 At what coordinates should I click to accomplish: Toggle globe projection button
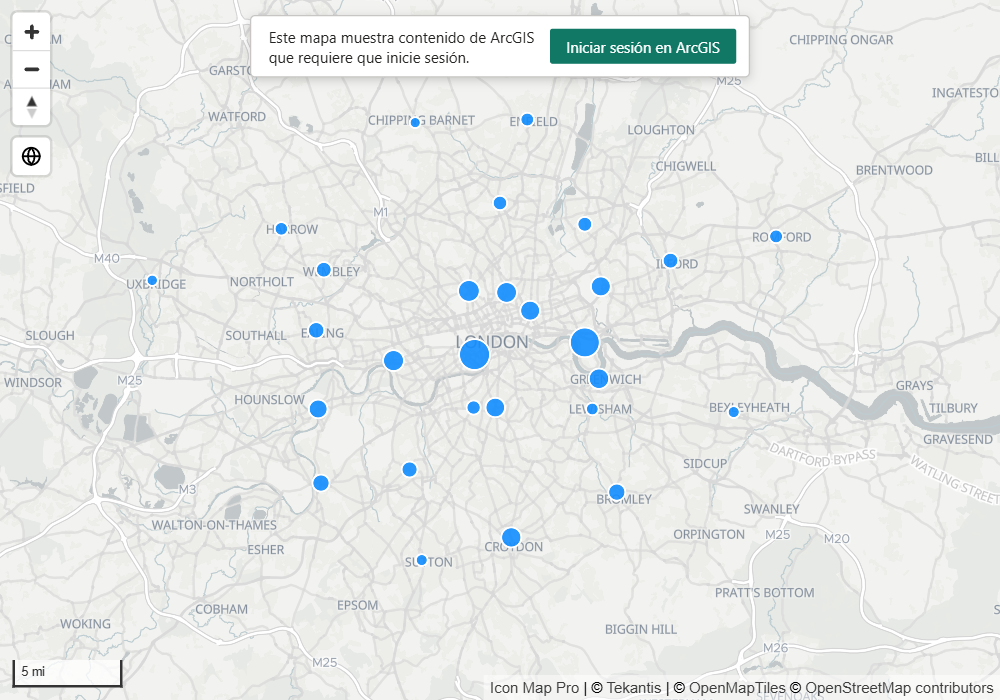tap(31, 156)
